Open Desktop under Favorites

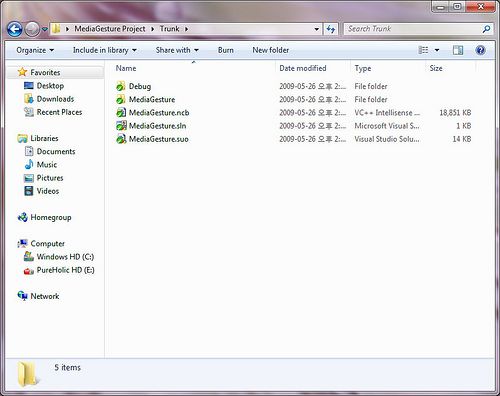(x=50, y=86)
